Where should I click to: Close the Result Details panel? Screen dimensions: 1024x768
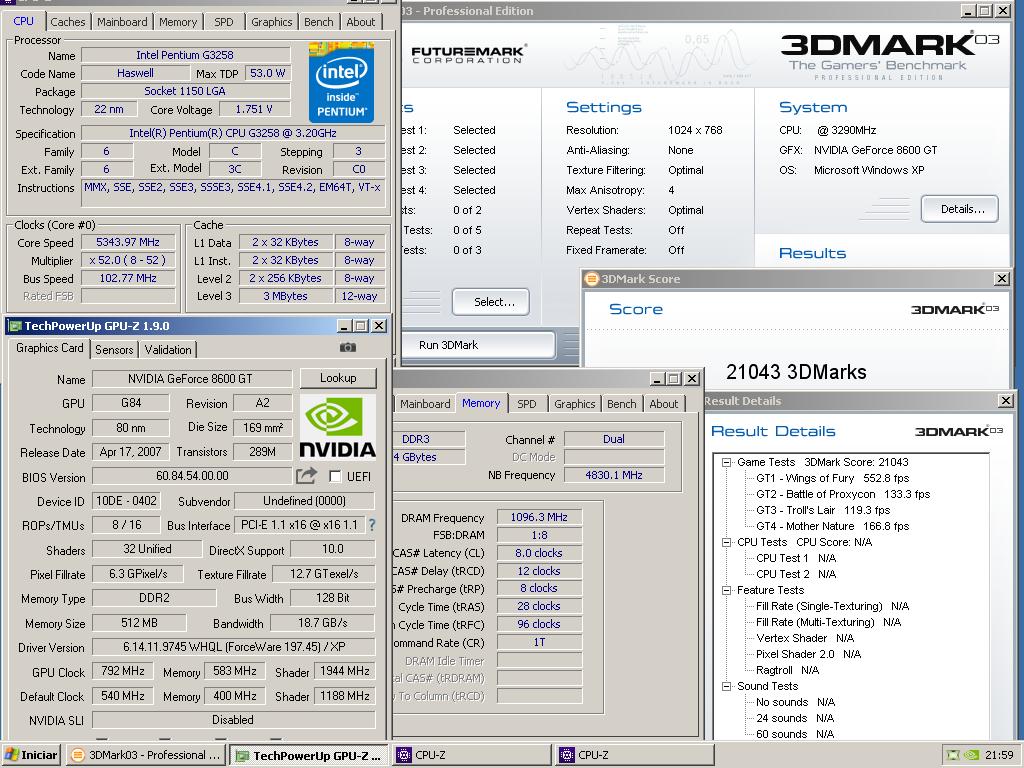point(1006,400)
